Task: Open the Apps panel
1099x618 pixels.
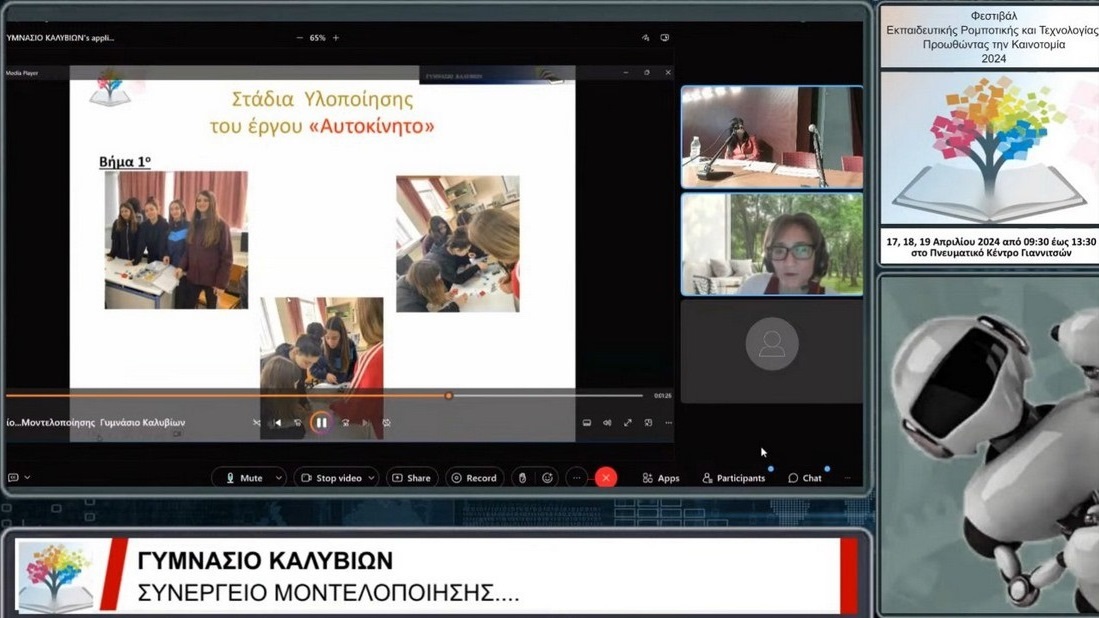Action: (661, 478)
